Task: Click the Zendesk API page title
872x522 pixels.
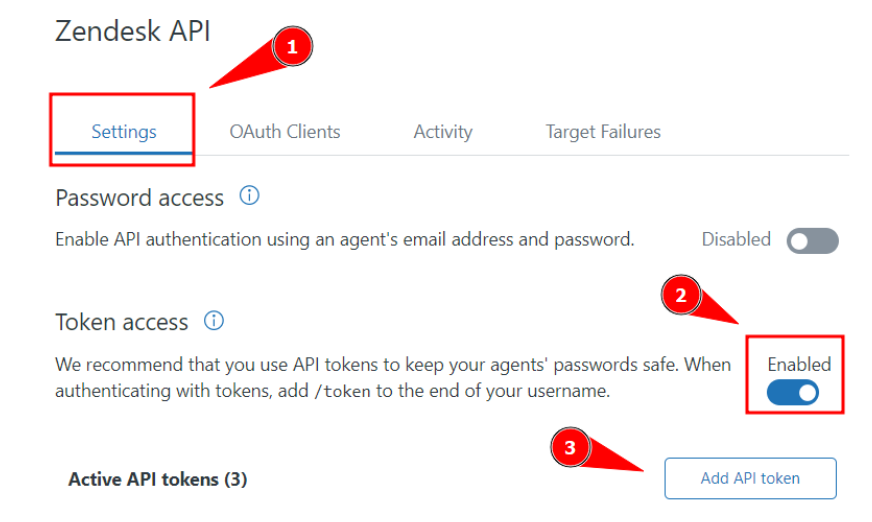Action: (x=133, y=30)
